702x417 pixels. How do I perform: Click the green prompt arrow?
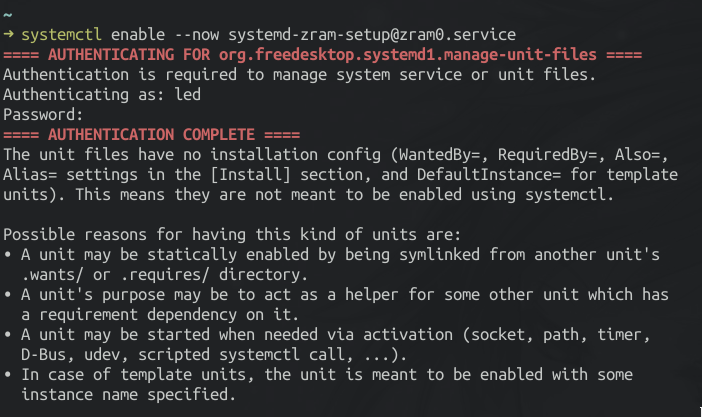(9, 33)
